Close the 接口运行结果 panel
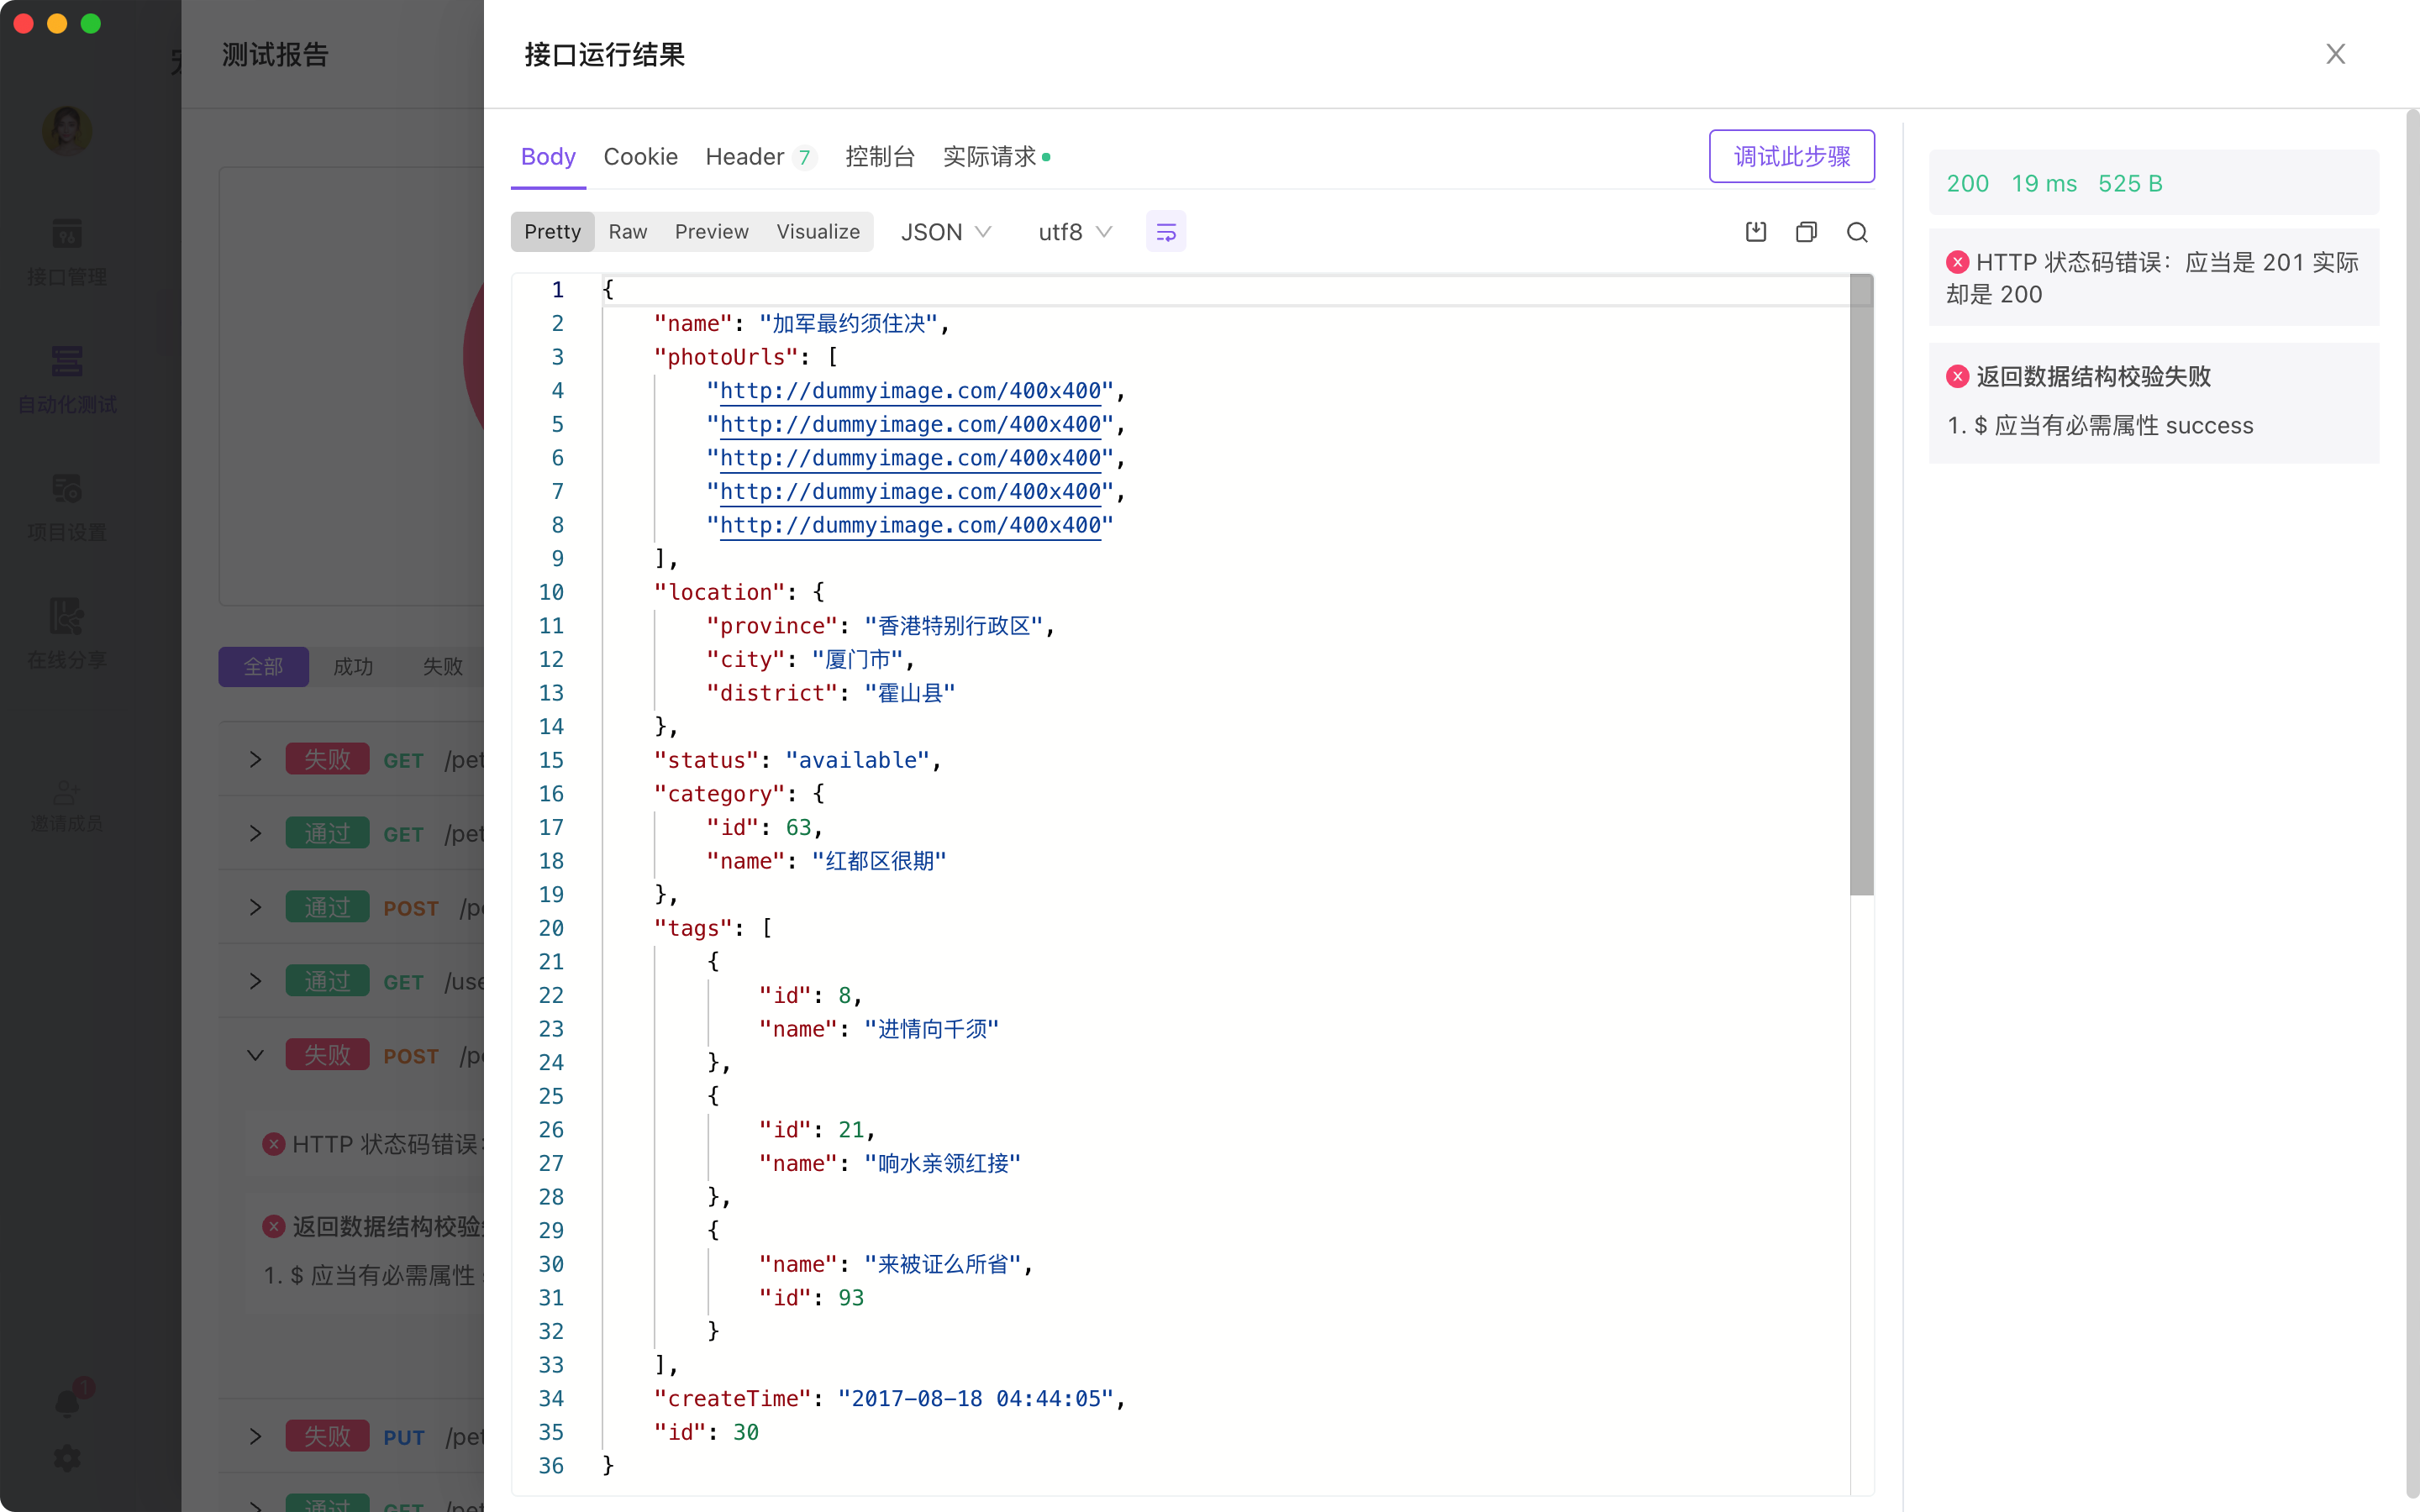The height and width of the screenshot is (1512, 2420). [2335, 54]
